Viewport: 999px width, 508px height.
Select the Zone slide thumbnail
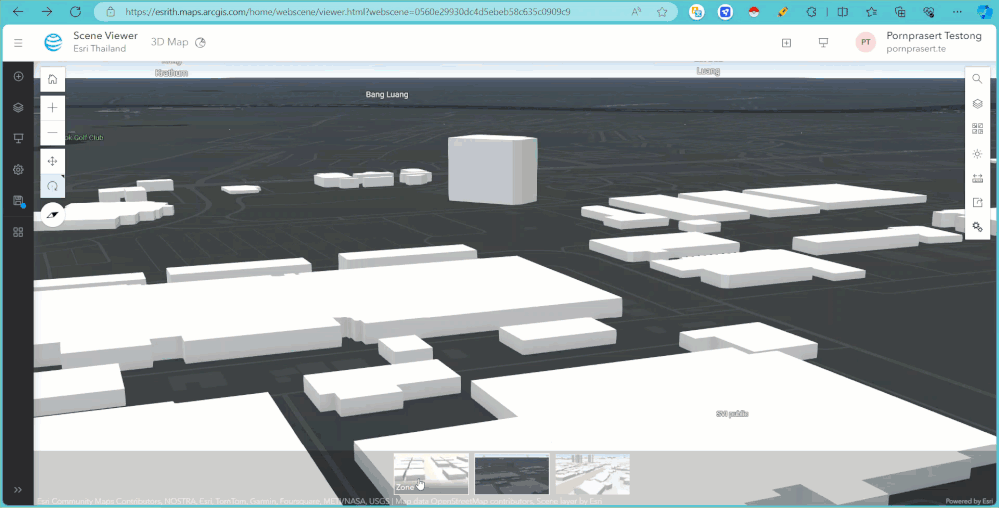(x=431, y=474)
